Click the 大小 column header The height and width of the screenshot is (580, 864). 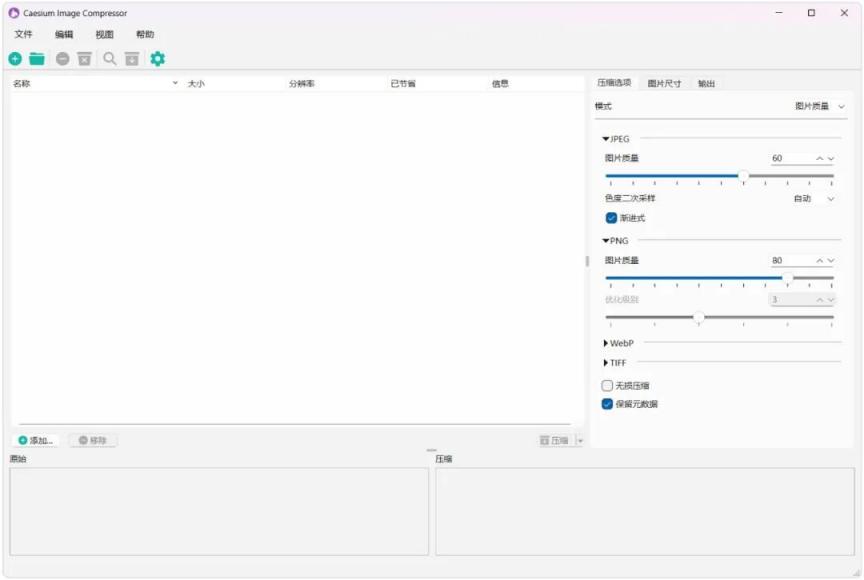196,84
